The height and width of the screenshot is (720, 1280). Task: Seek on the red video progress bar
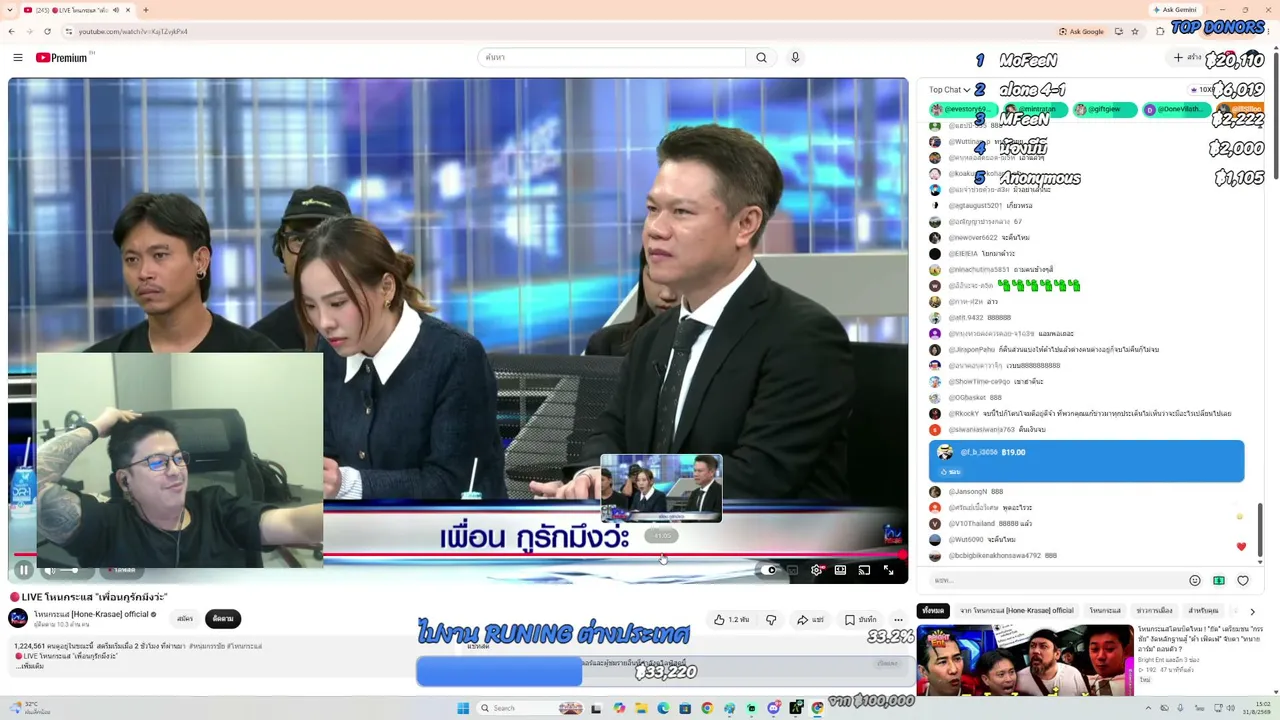458,554
